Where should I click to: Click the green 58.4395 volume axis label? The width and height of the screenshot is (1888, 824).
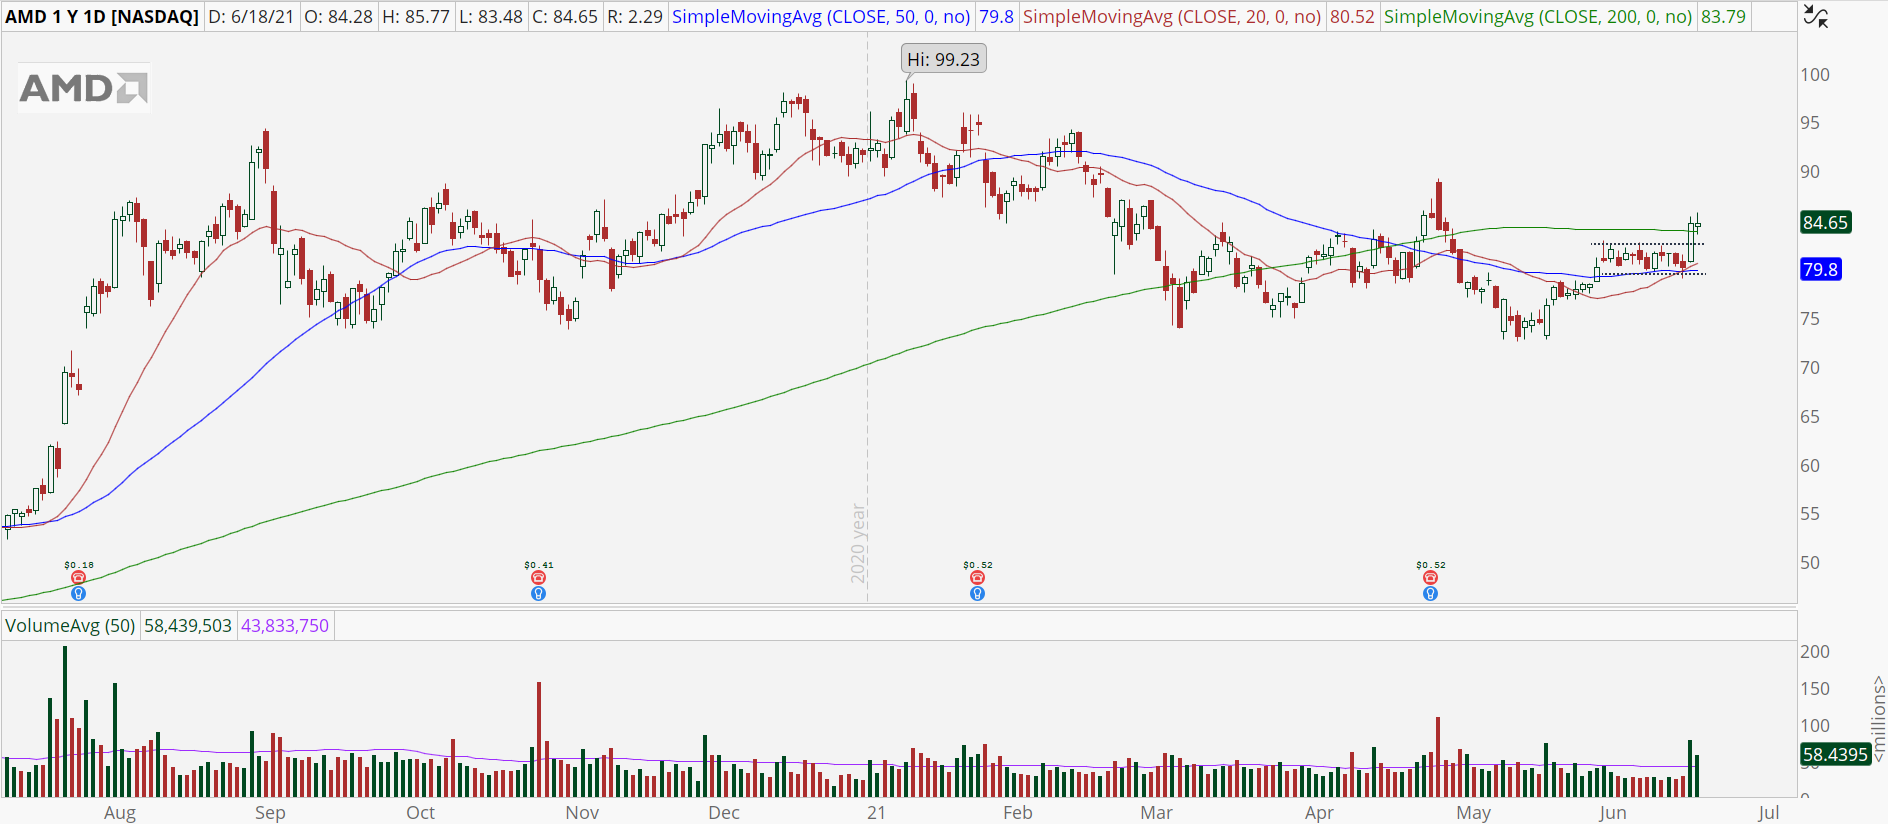tap(1835, 754)
